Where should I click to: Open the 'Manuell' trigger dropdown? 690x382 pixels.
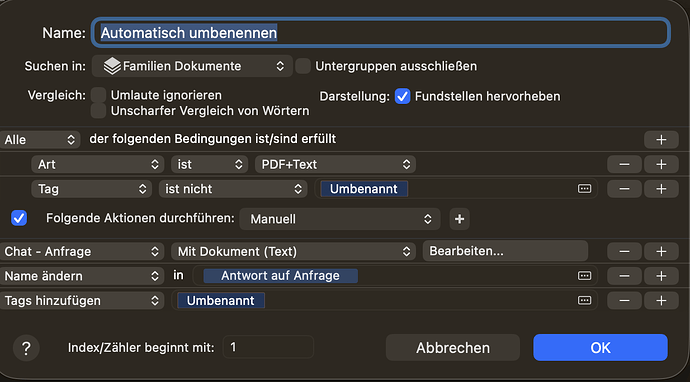pyautogui.click(x=340, y=219)
